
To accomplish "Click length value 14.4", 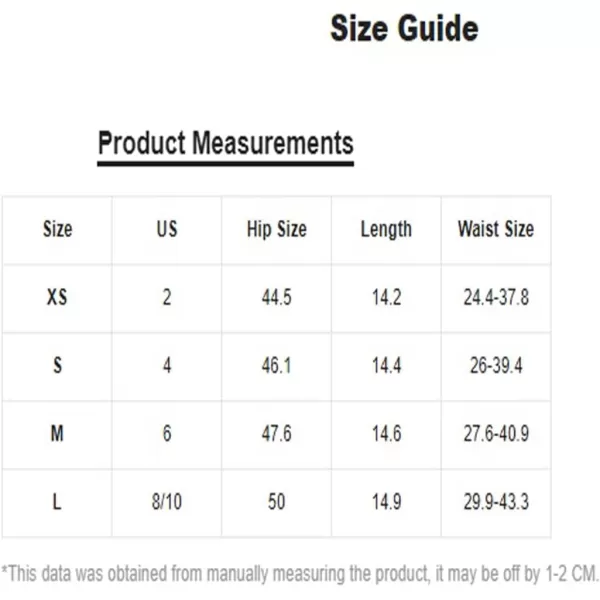I will click(x=386, y=365).
